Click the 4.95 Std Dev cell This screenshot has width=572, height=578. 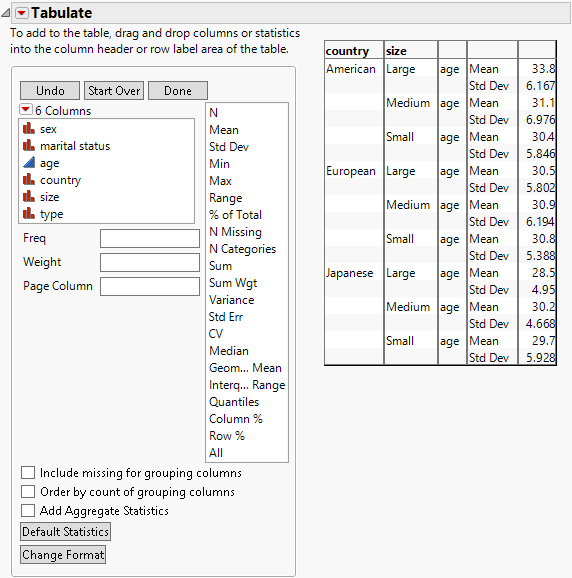click(543, 290)
